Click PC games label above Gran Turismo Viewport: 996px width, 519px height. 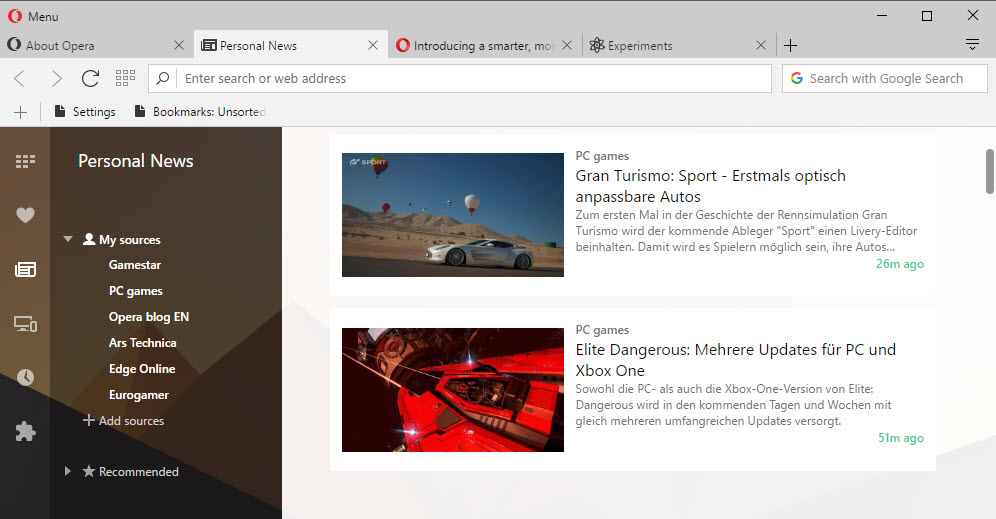click(602, 156)
